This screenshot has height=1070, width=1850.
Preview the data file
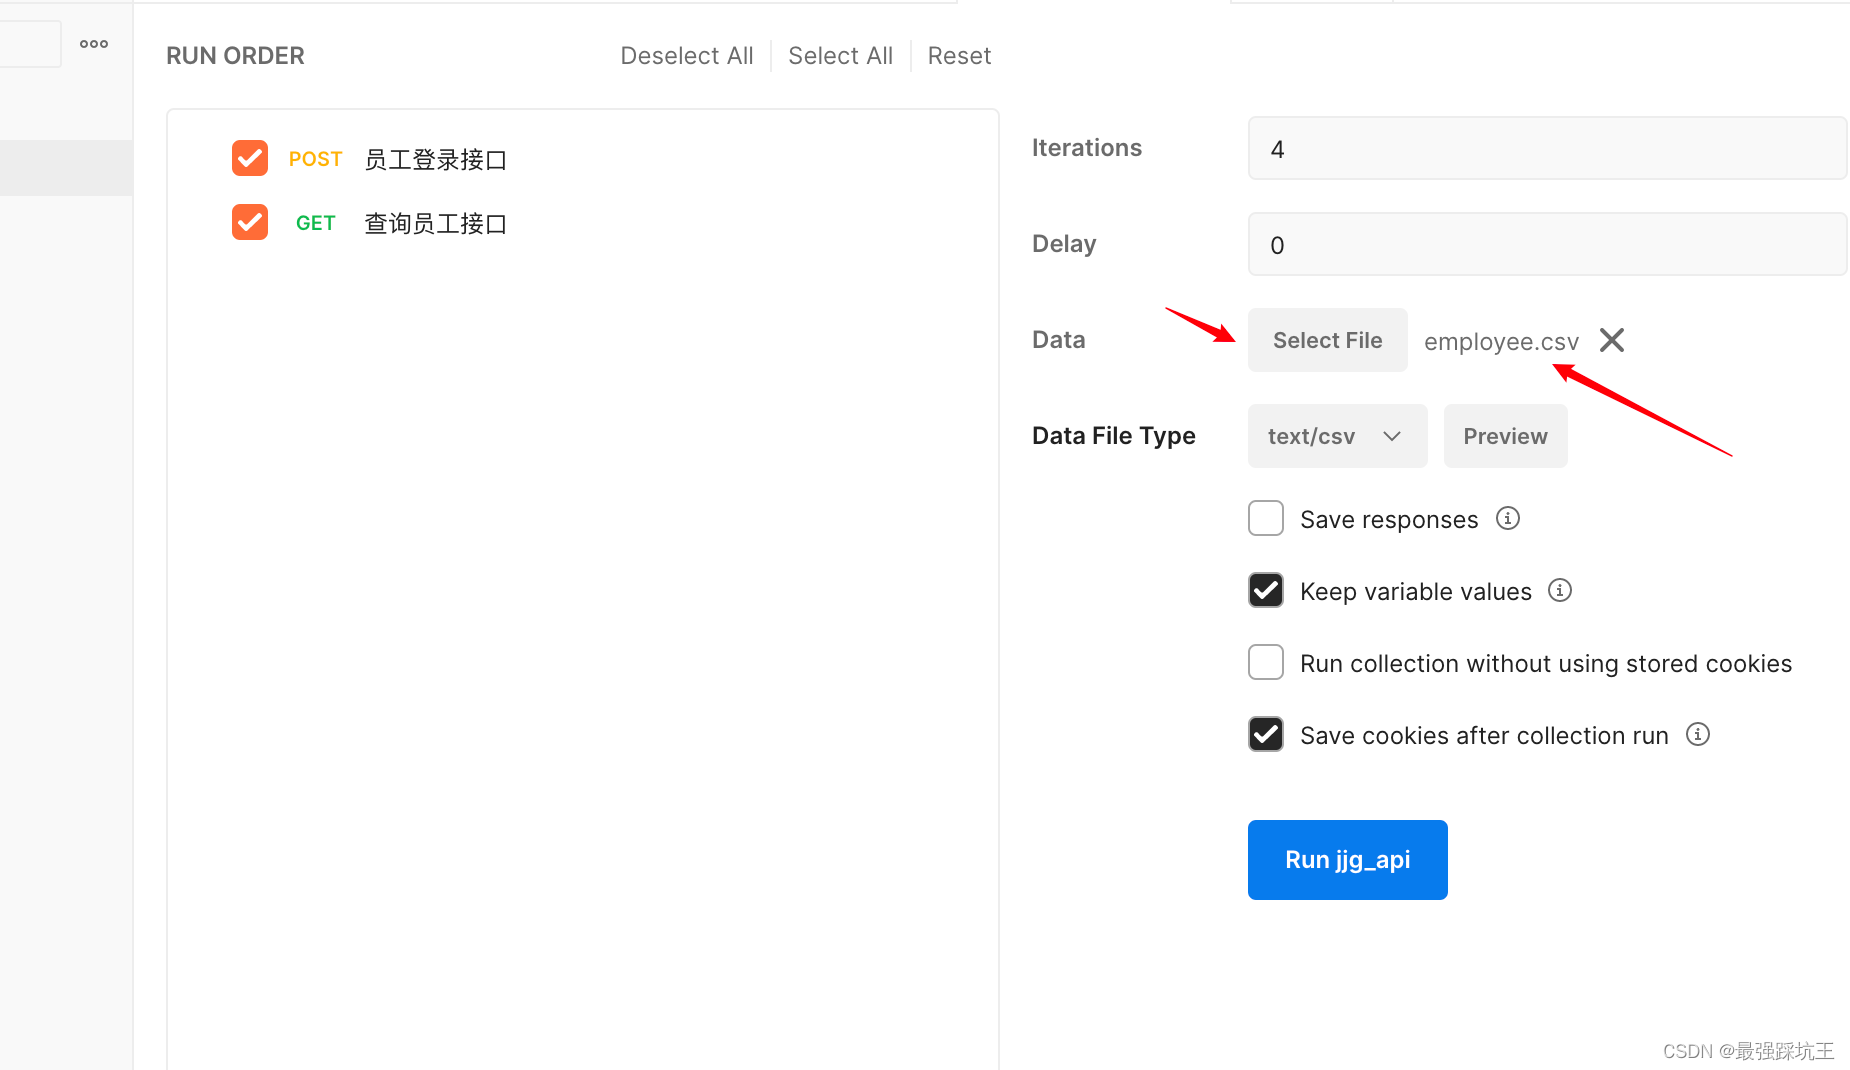click(1505, 436)
